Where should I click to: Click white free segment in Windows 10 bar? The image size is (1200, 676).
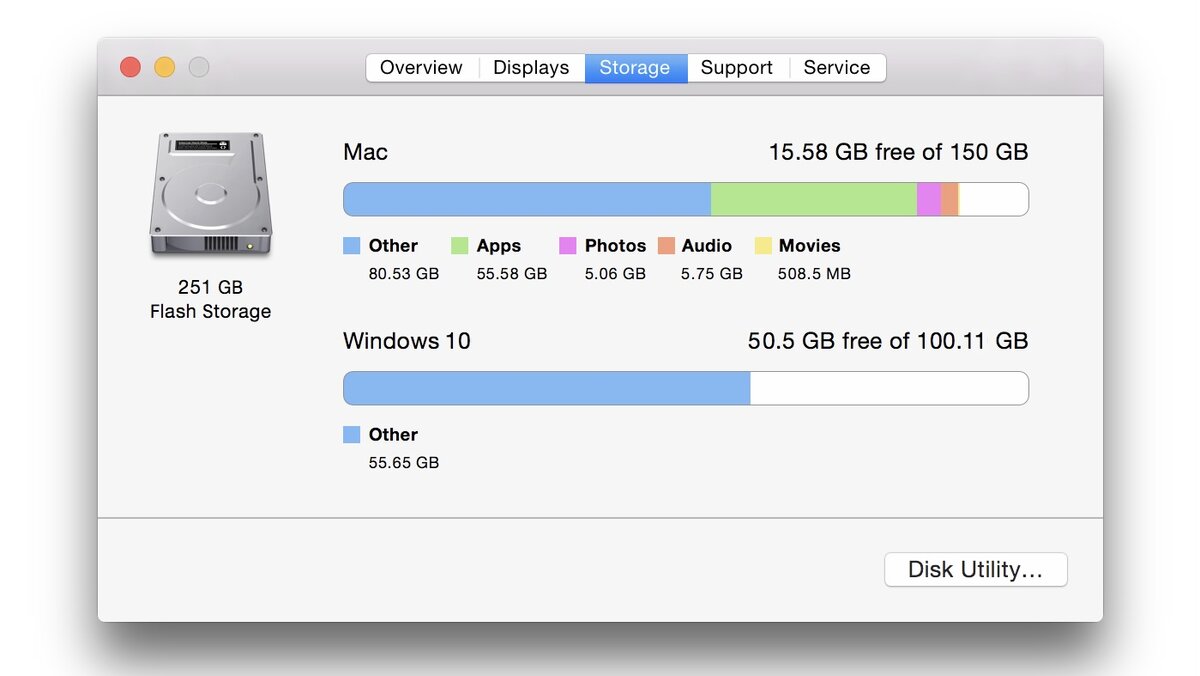(x=890, y=388)
